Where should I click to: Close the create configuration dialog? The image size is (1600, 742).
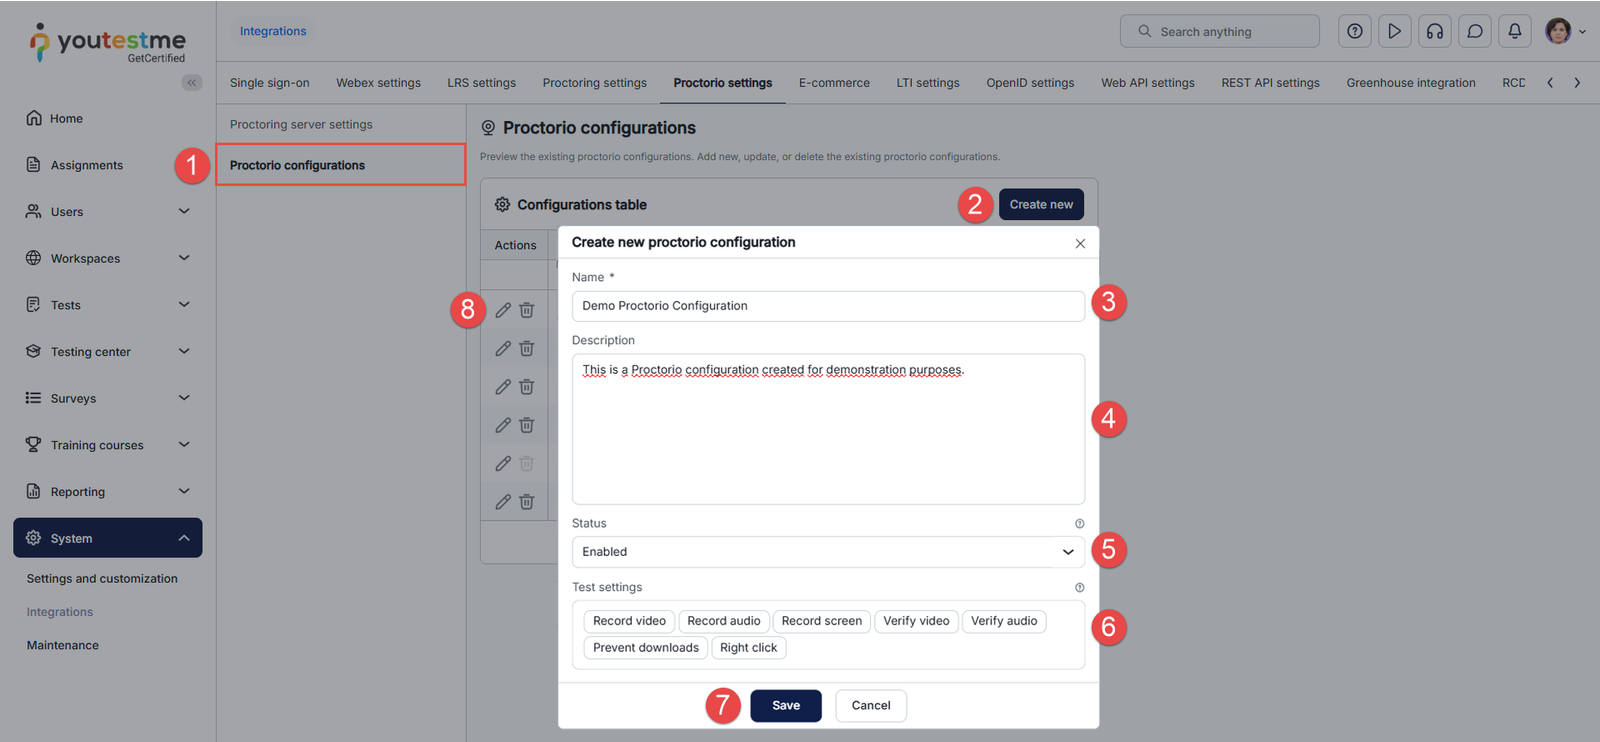point(1080,244)
